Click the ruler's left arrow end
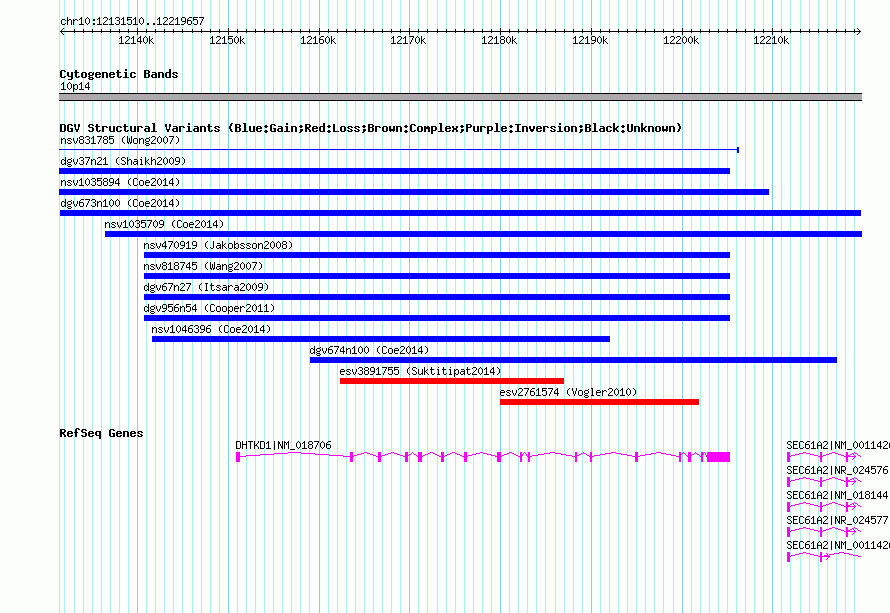Viewport: 890px width, 613px height. click(x=62, y=31)
